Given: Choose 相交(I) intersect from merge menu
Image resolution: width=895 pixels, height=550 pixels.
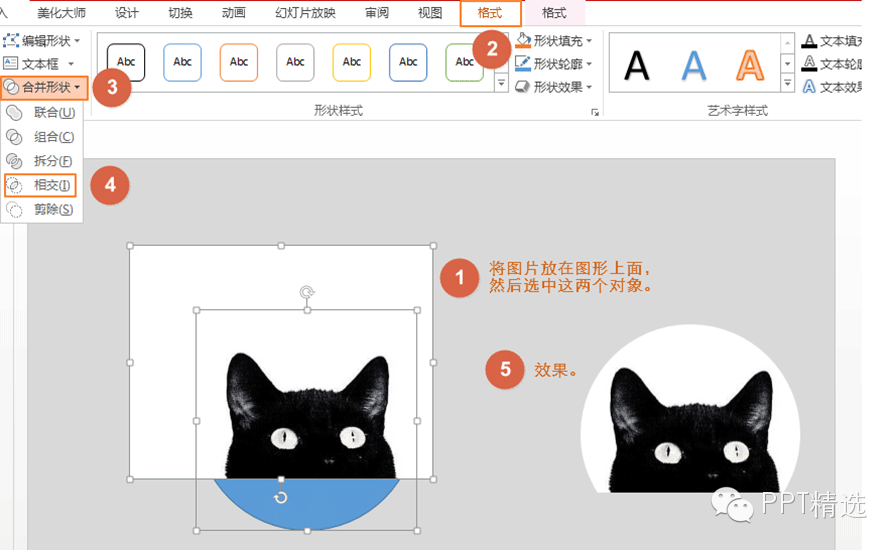Looking at the screenshot, I should pyautogui.click(x=40, y=185).
